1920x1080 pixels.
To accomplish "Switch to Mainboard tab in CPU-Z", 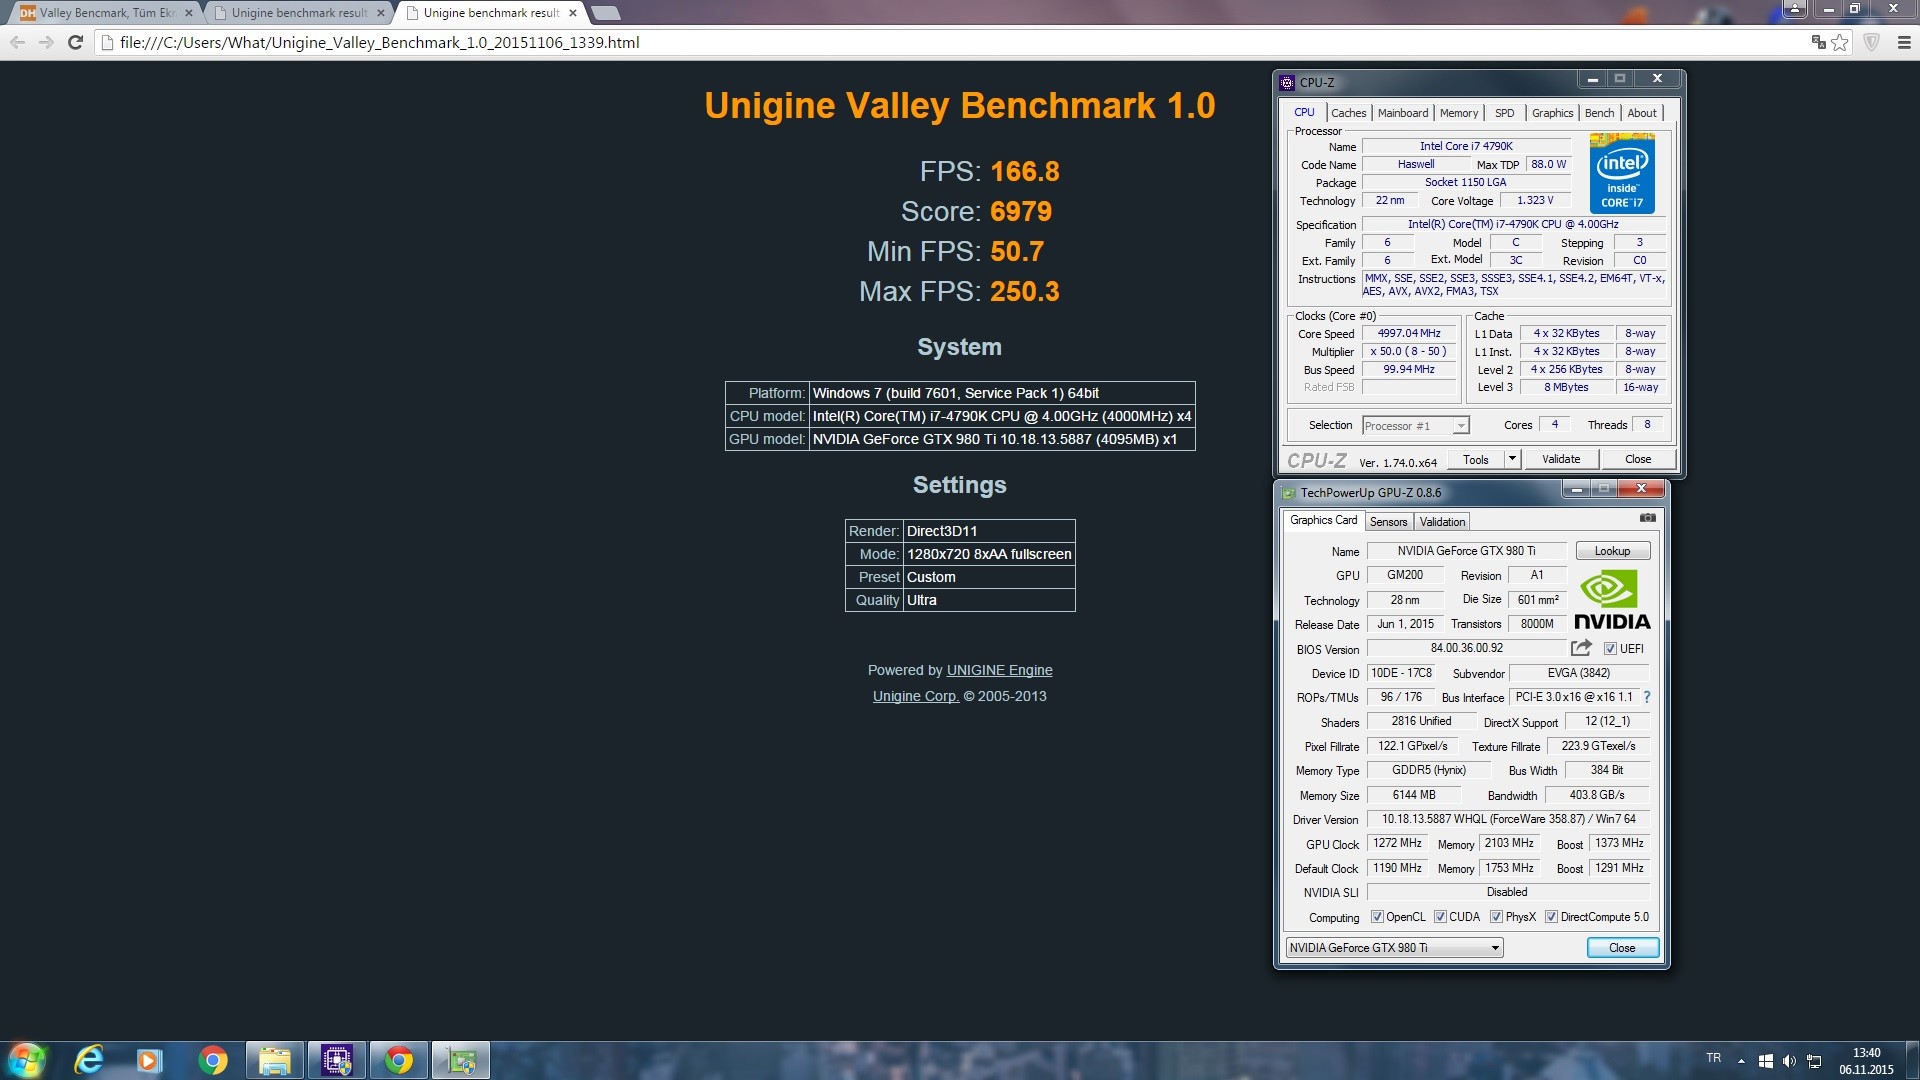I will (x=1402, y=113).
